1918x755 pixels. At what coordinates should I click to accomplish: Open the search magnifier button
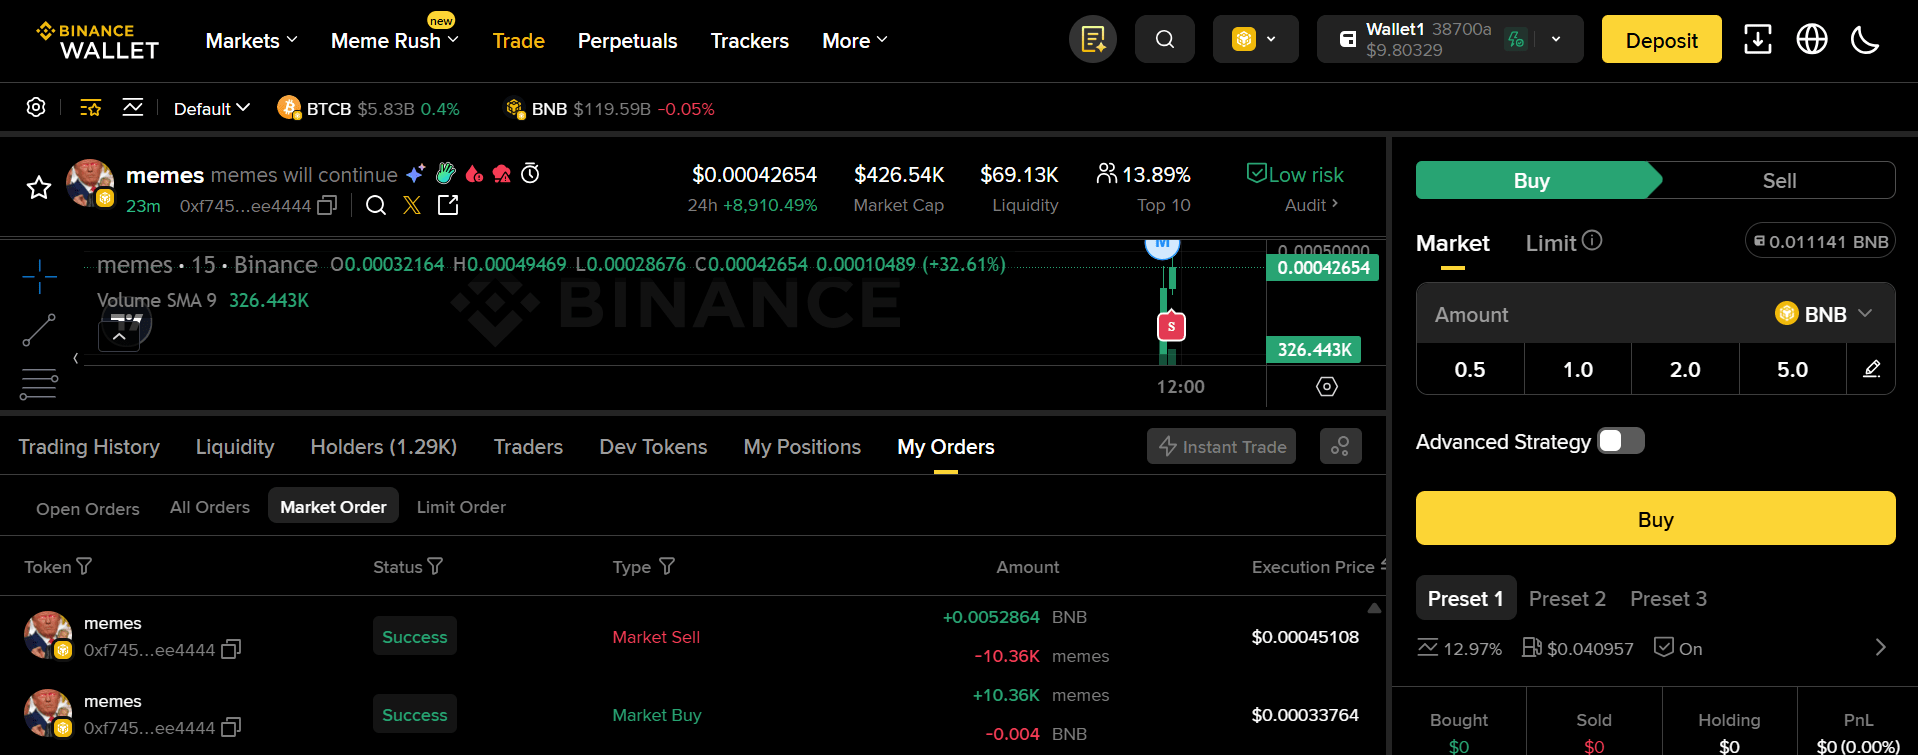(x=1165, y=40)
